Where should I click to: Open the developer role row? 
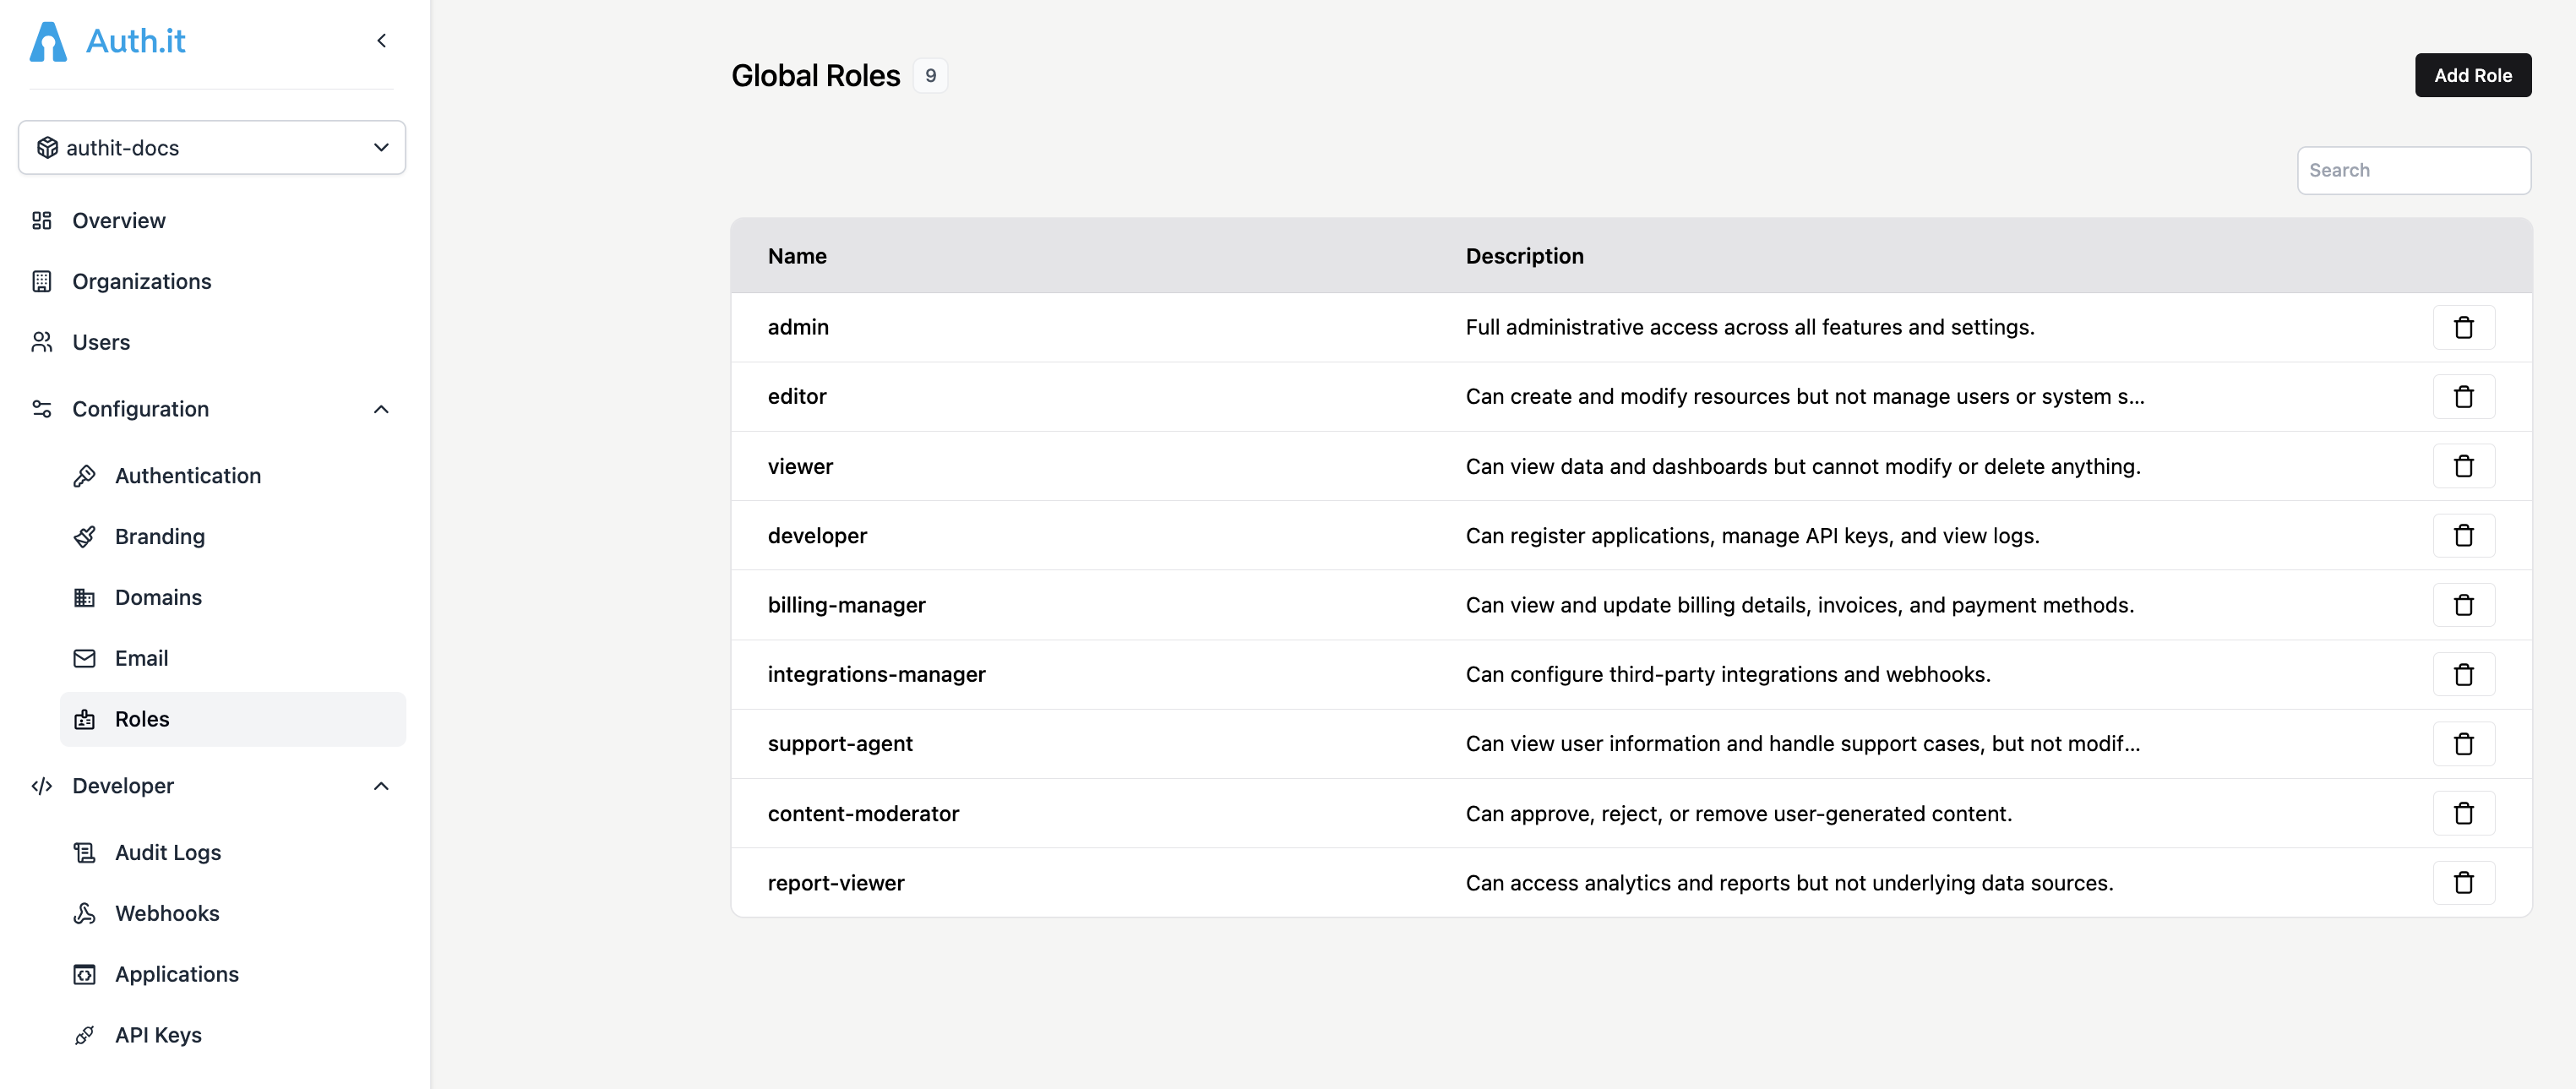(x=817, y=536)
